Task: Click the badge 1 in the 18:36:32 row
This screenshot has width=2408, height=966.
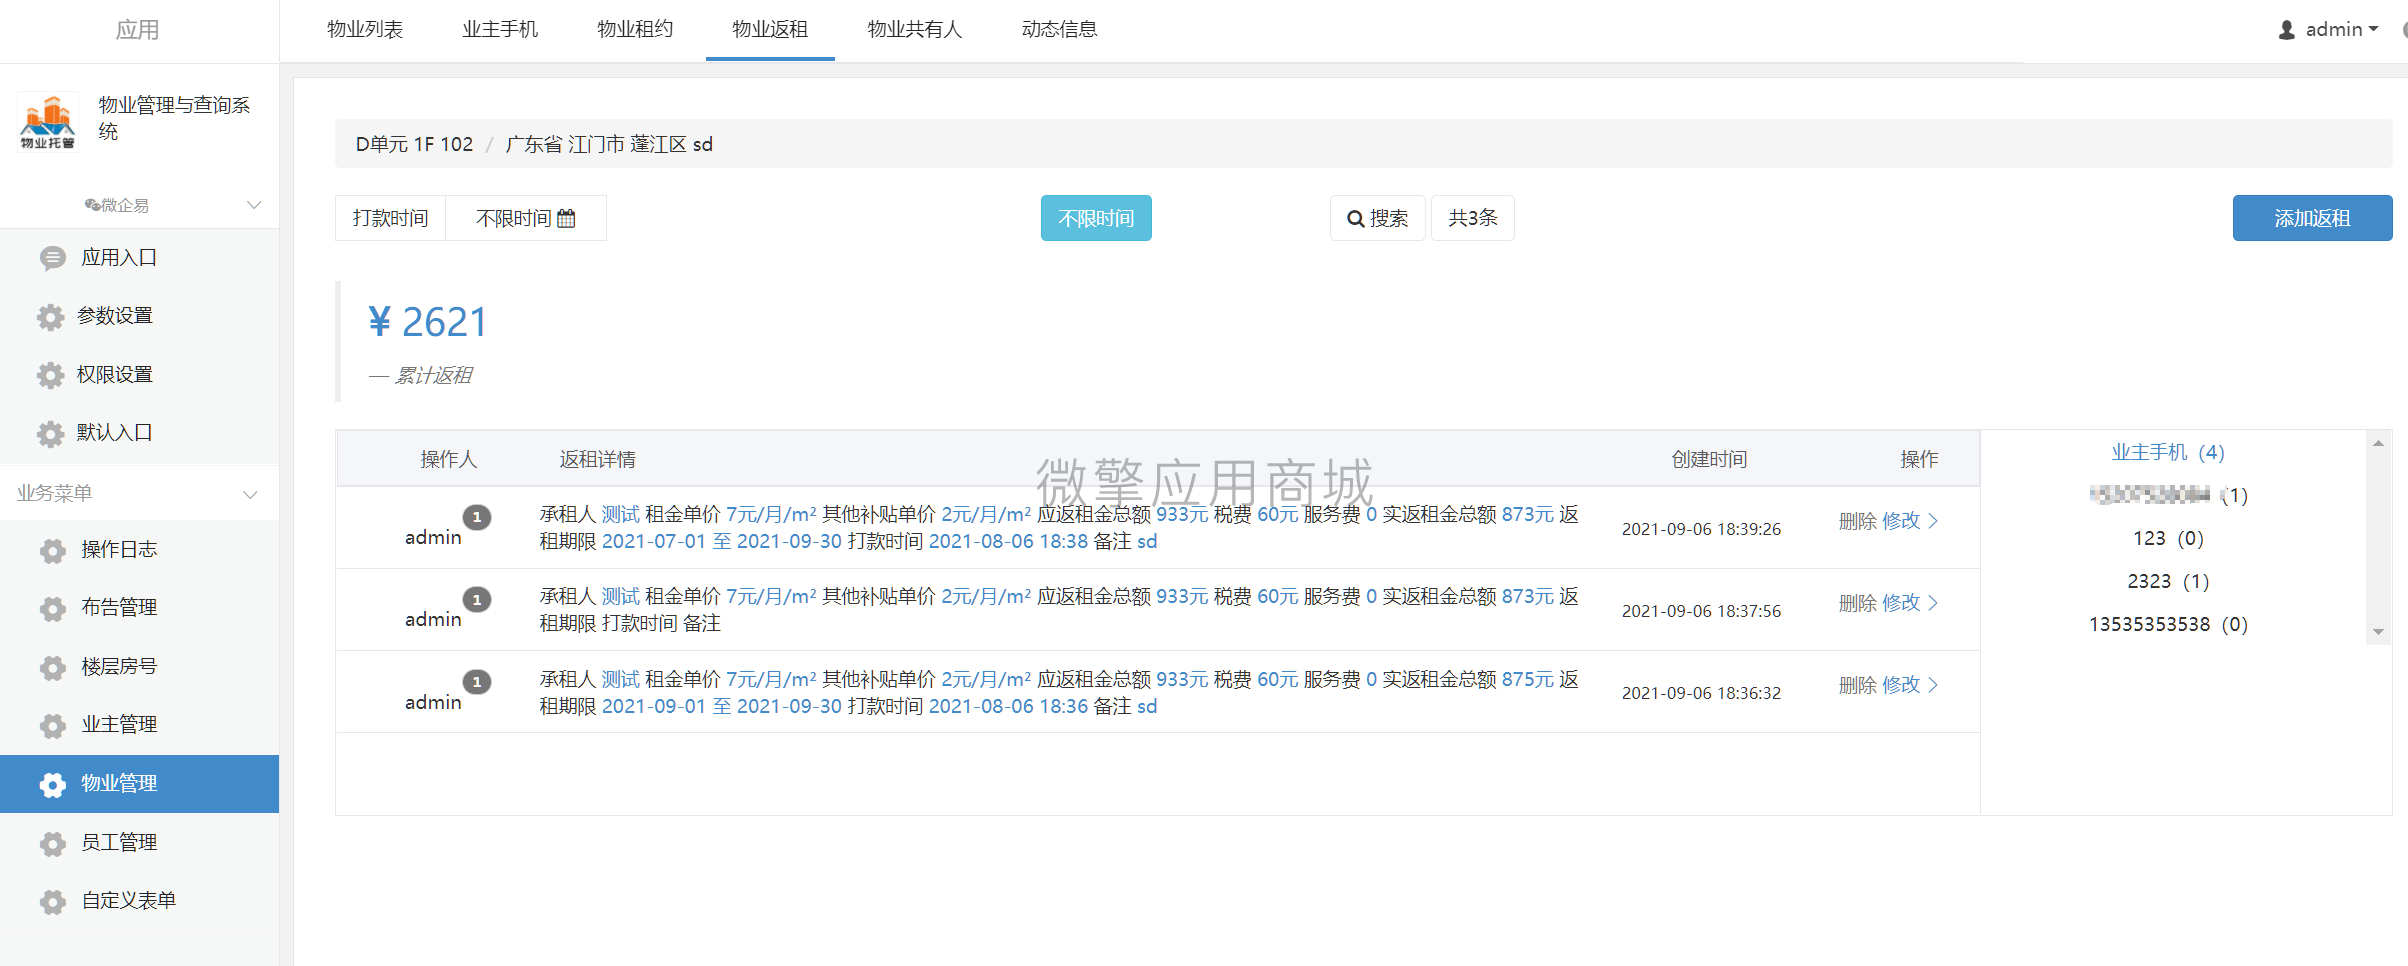Action: [x=477, y=681]
